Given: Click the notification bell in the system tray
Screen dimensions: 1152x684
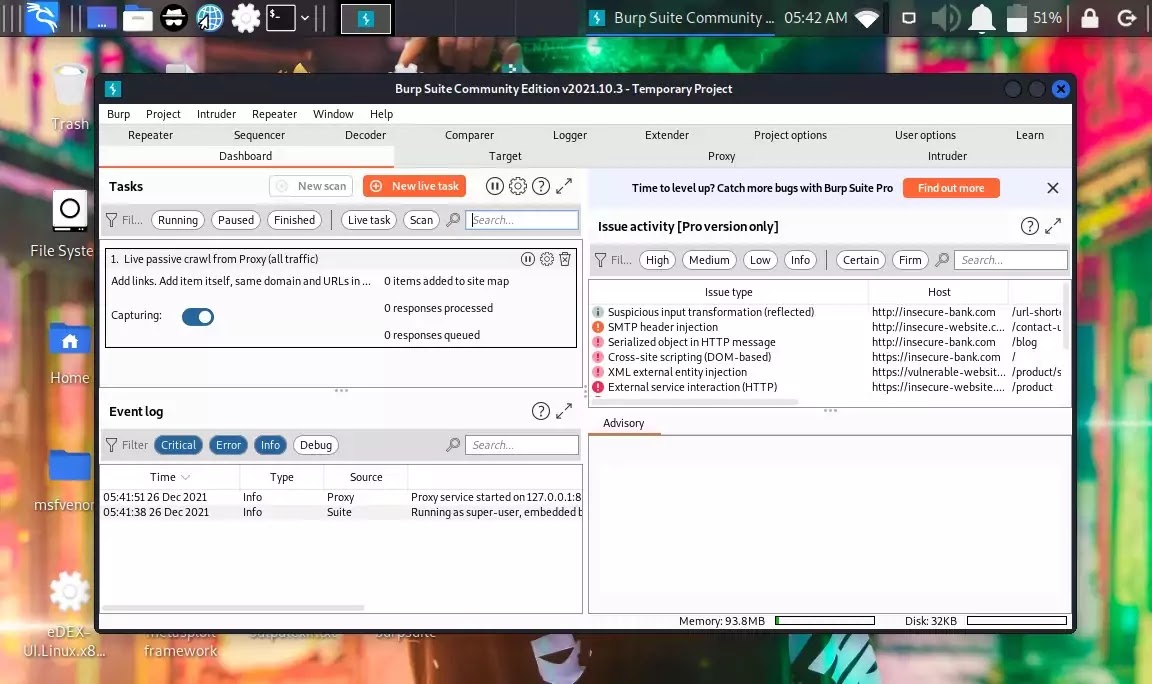Looking at the screenshot, I should (x=982, y=18).
